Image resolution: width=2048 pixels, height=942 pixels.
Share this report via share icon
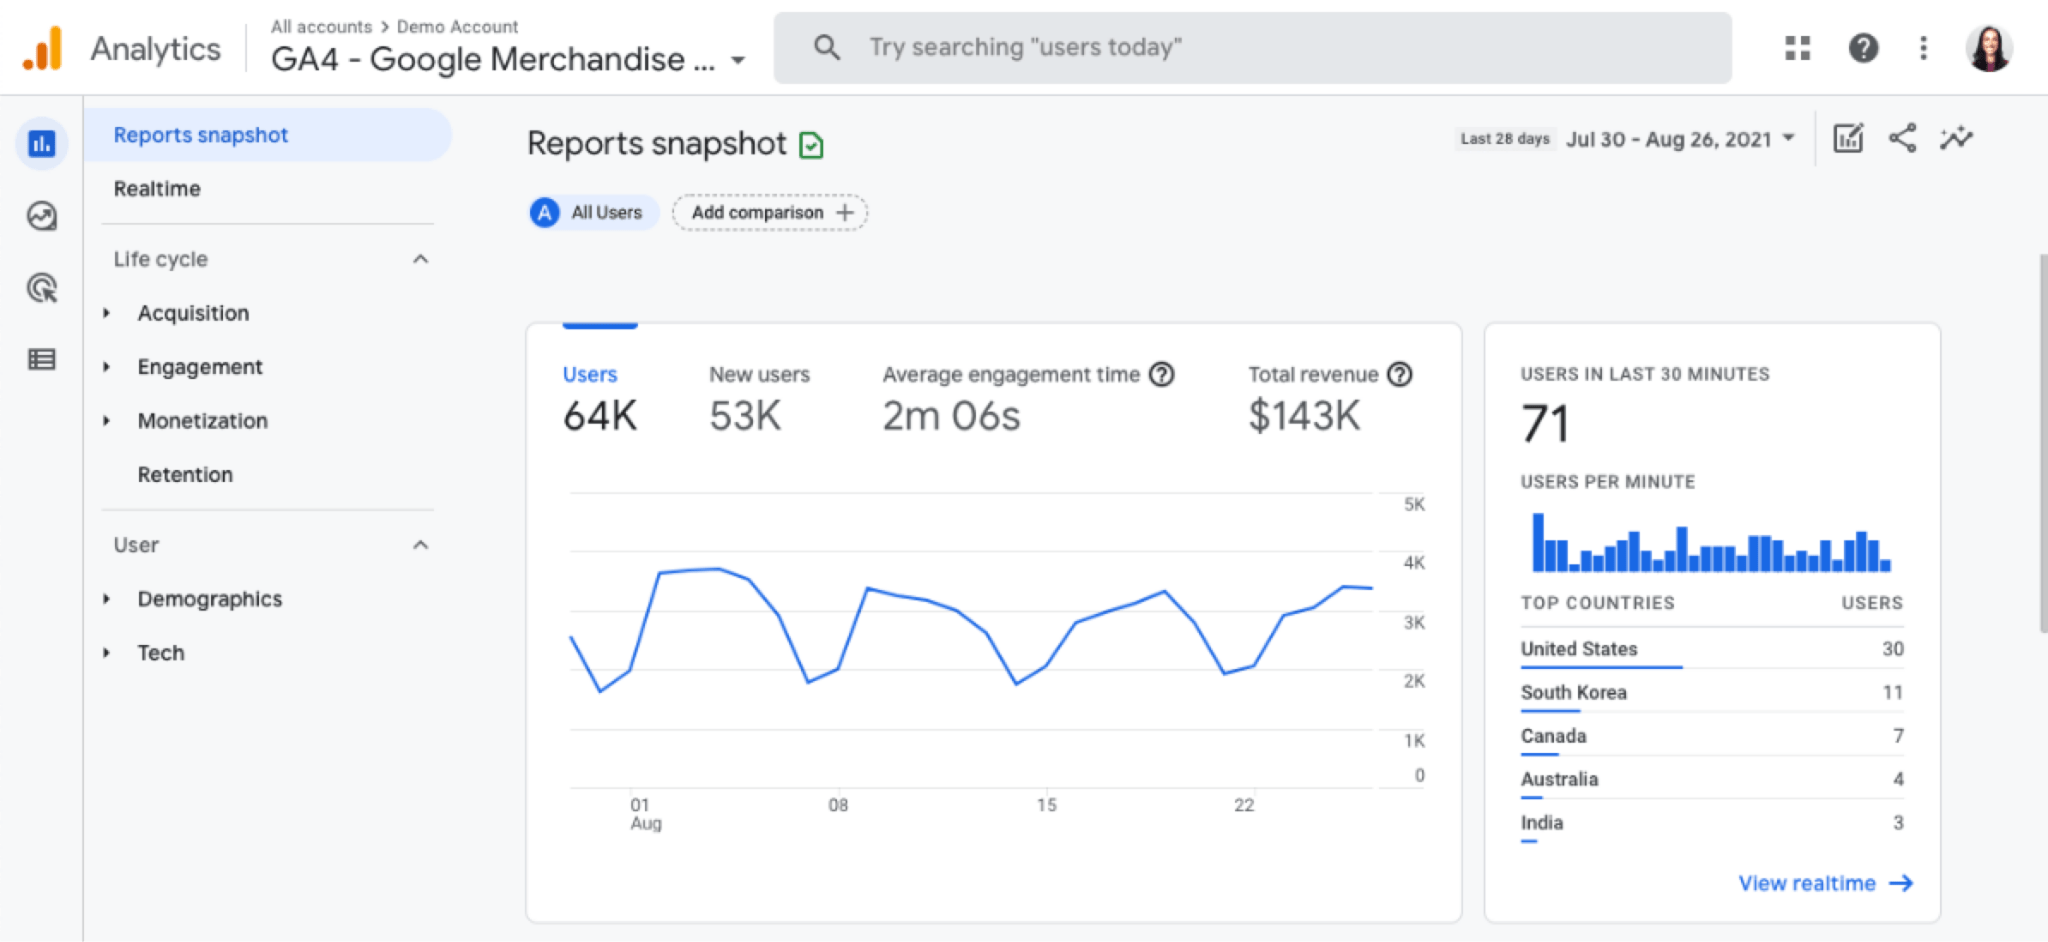point(1902,138)
